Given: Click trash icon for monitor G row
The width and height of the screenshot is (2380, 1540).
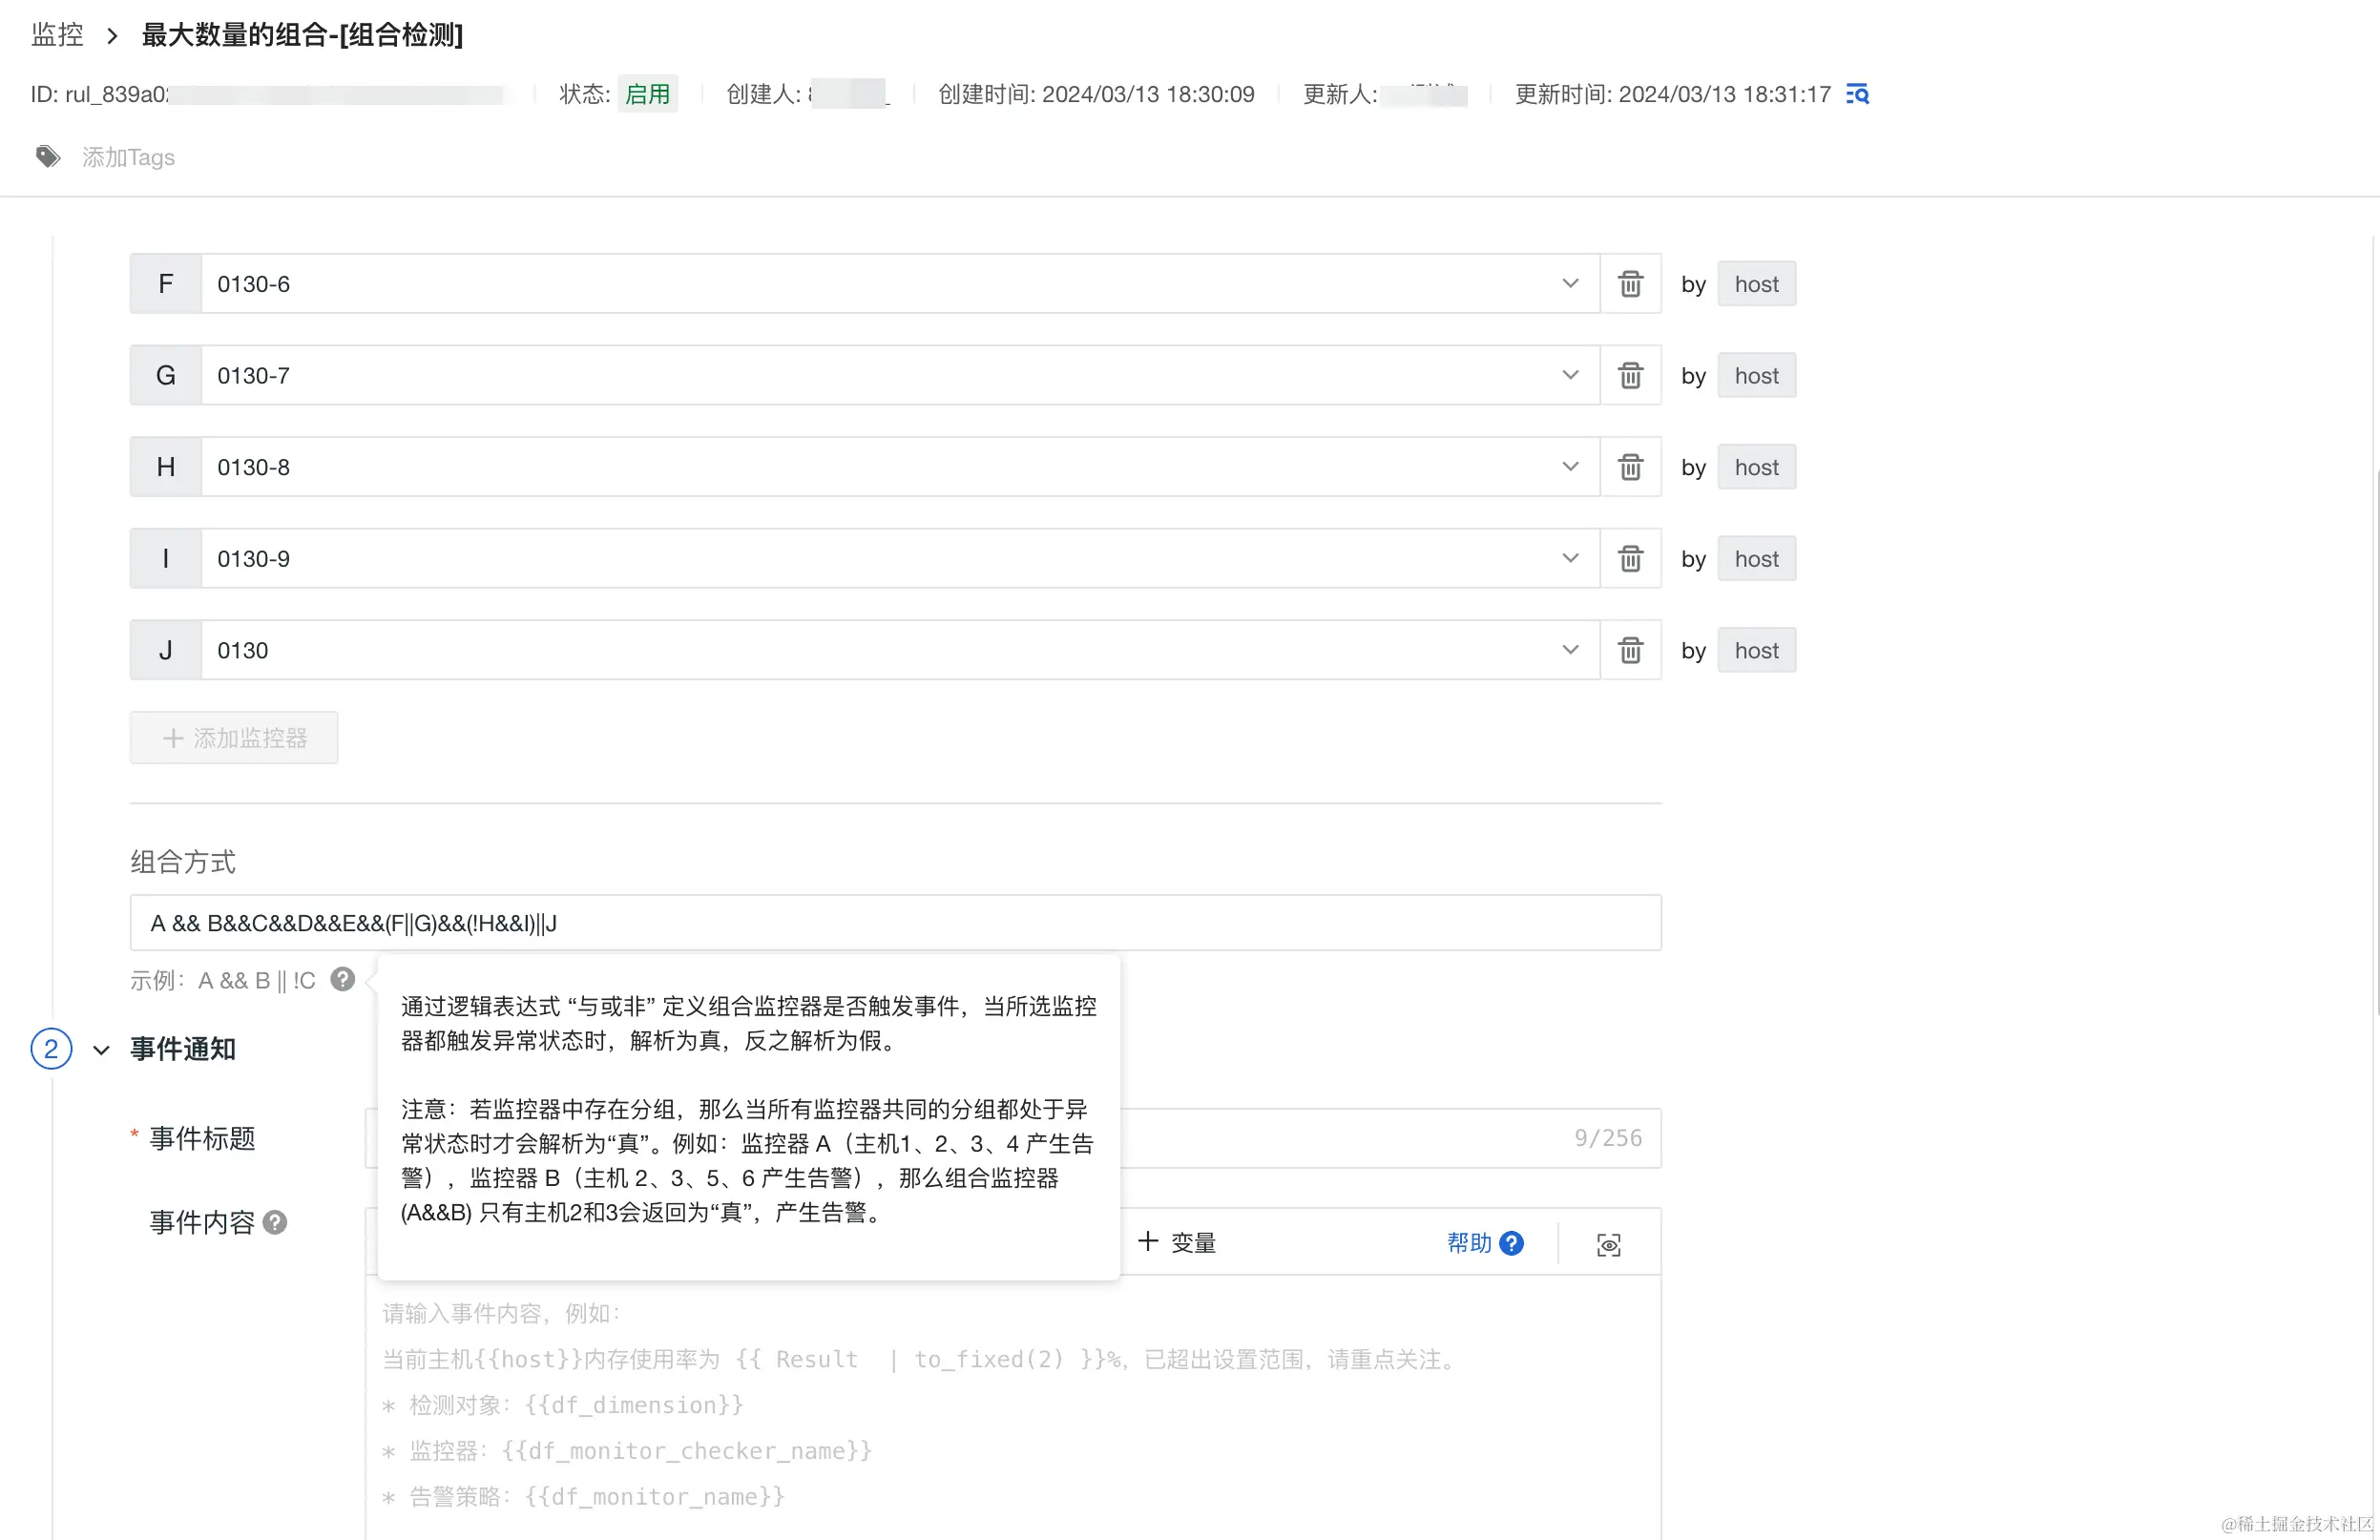Looking at the screenshot, I should [x=1630, y=376].
